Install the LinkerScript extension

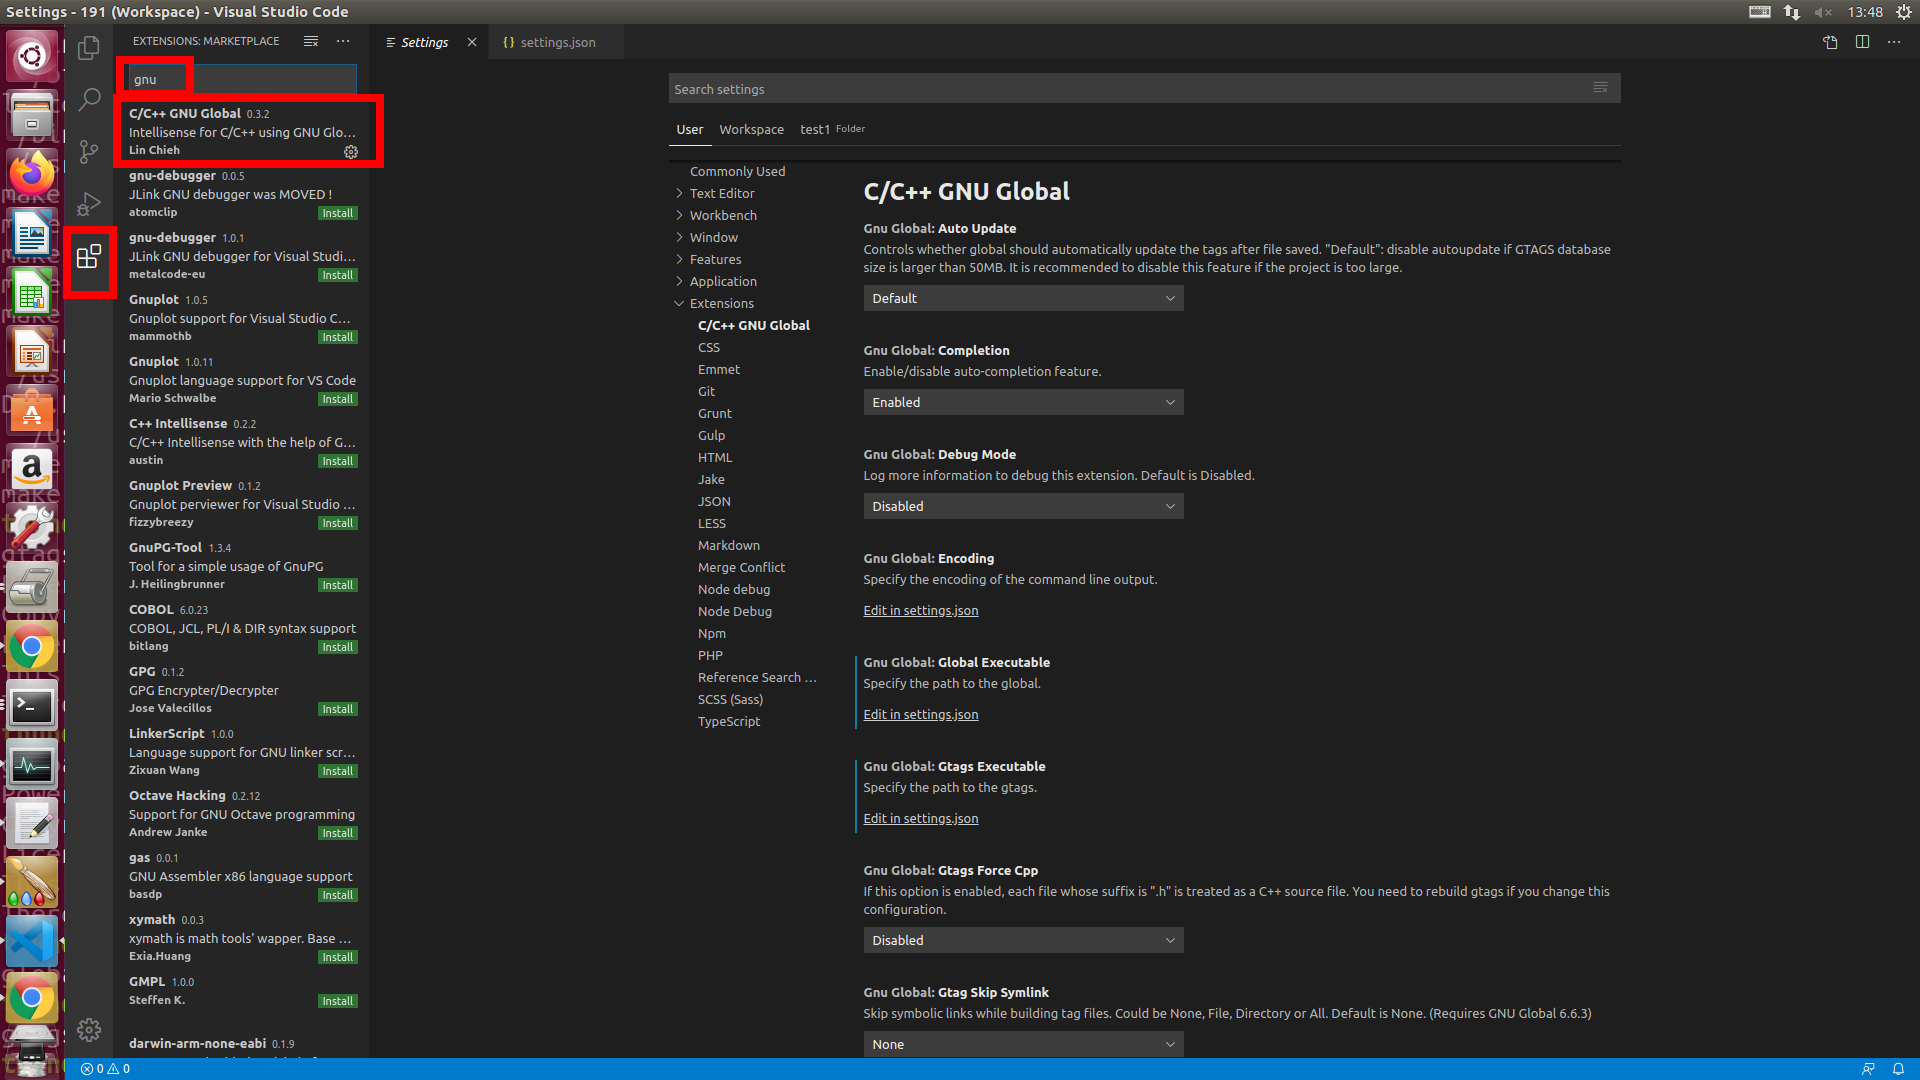(337, 771)
